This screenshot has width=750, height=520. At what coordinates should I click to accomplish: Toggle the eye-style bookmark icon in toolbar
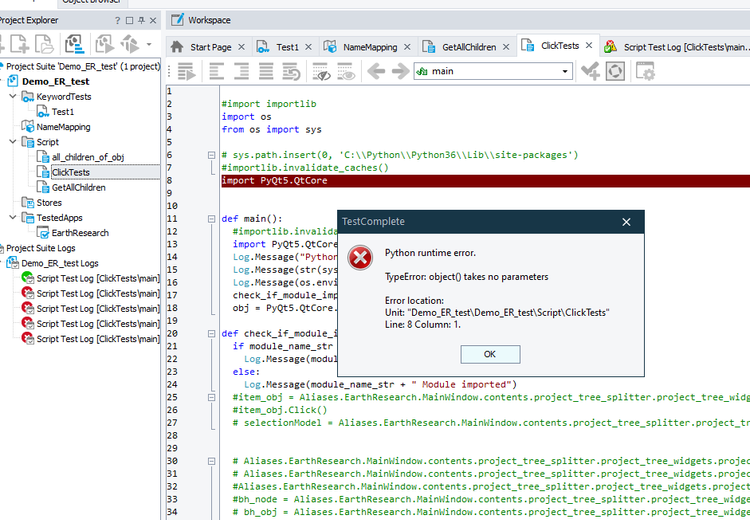[x=323, y=72]
